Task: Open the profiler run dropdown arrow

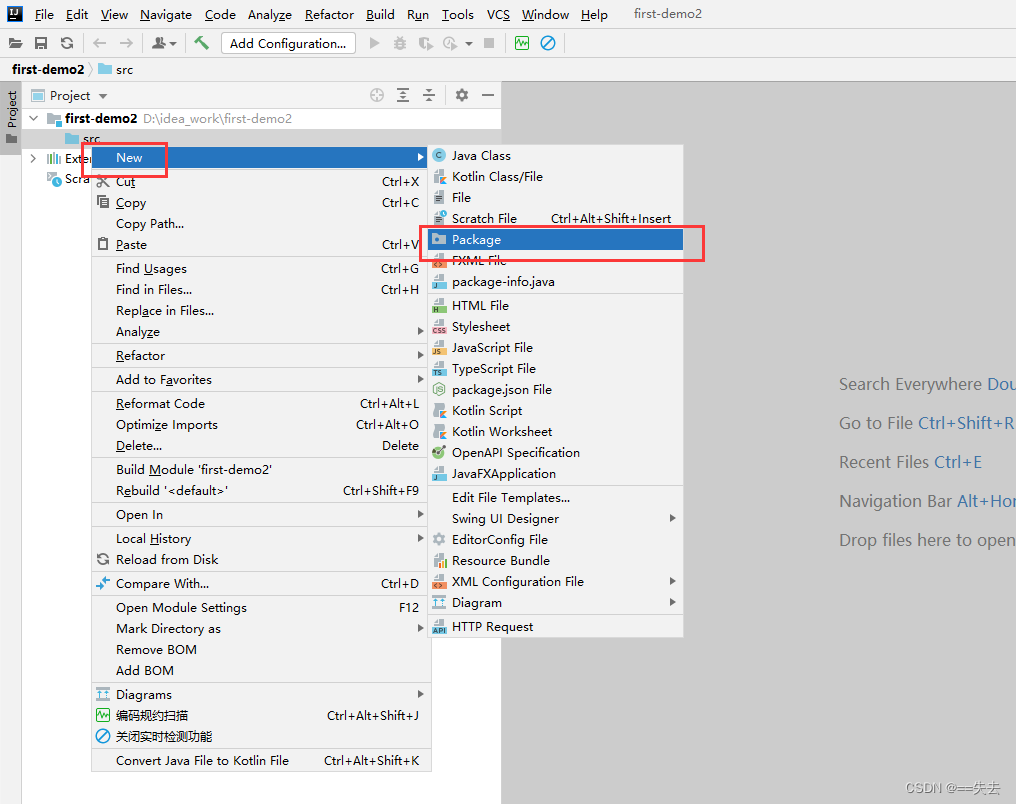Action: point(469,44)
